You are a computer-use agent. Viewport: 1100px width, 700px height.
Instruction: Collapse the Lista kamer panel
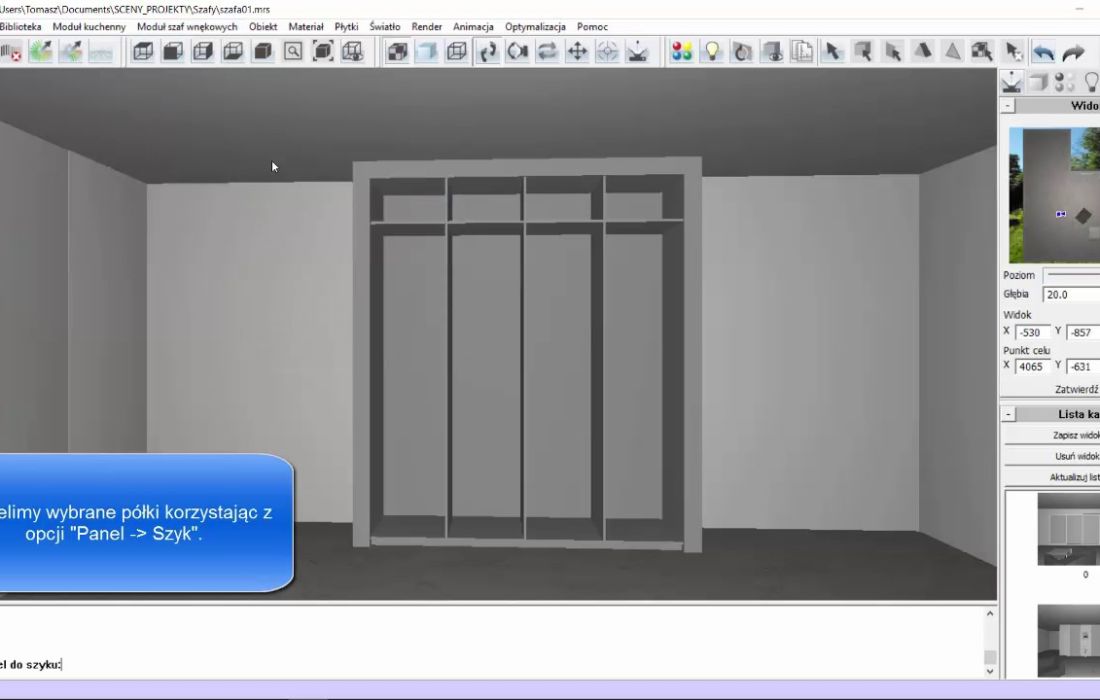coord(1008,414)
